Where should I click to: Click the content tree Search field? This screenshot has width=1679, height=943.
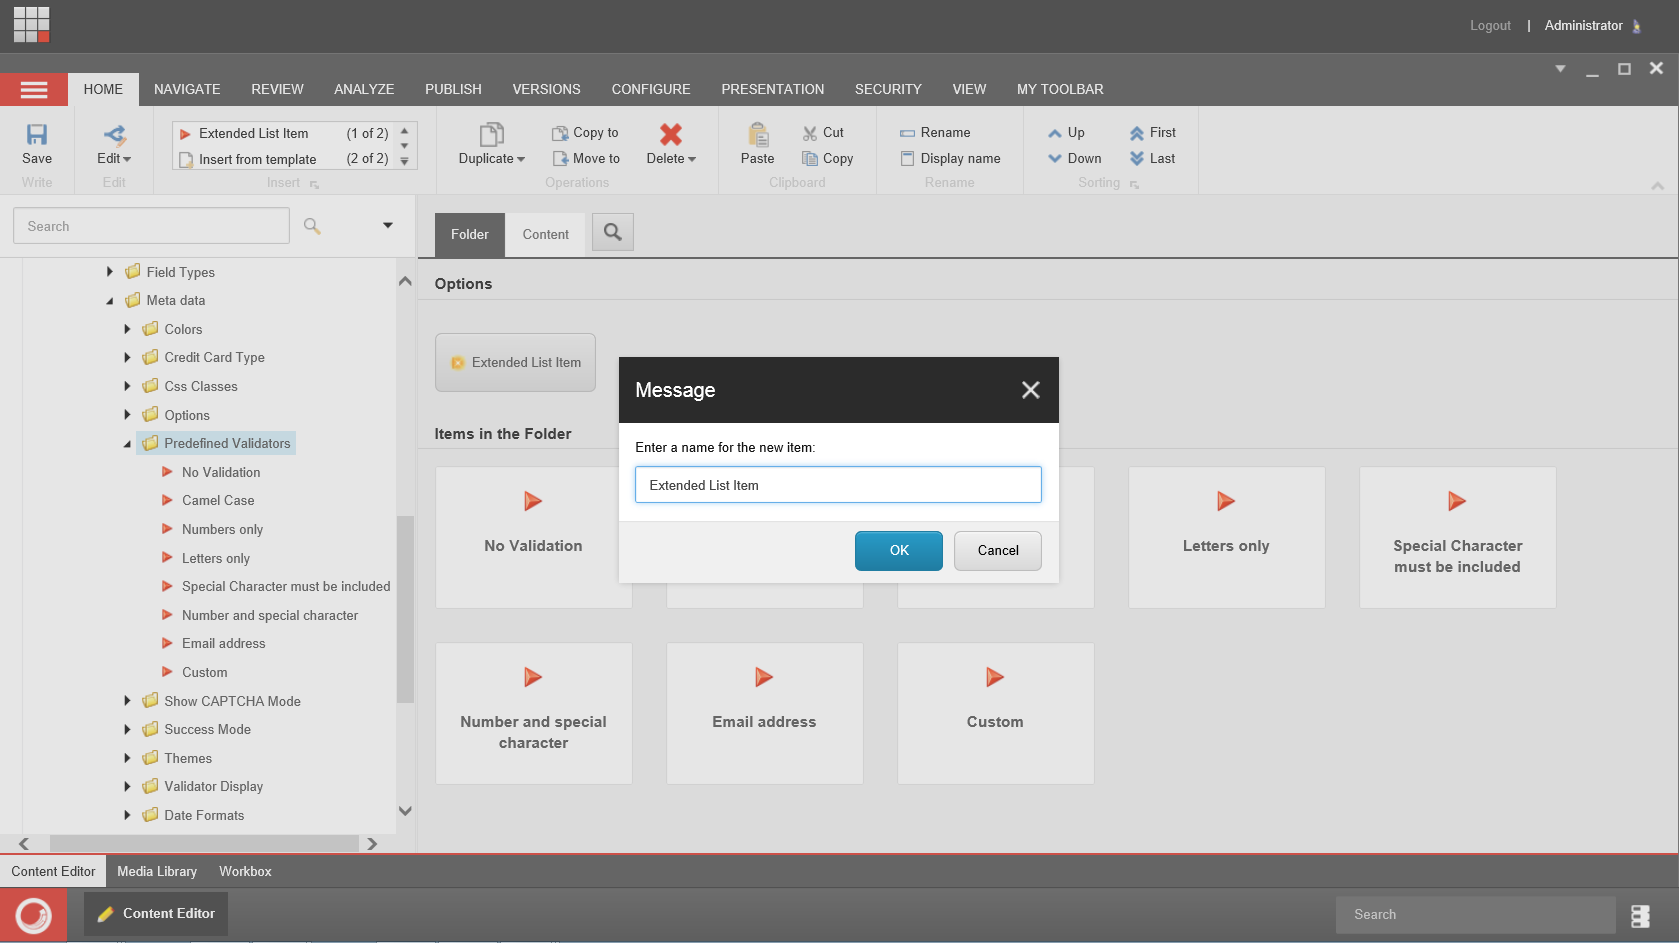[x=151, y=226]
